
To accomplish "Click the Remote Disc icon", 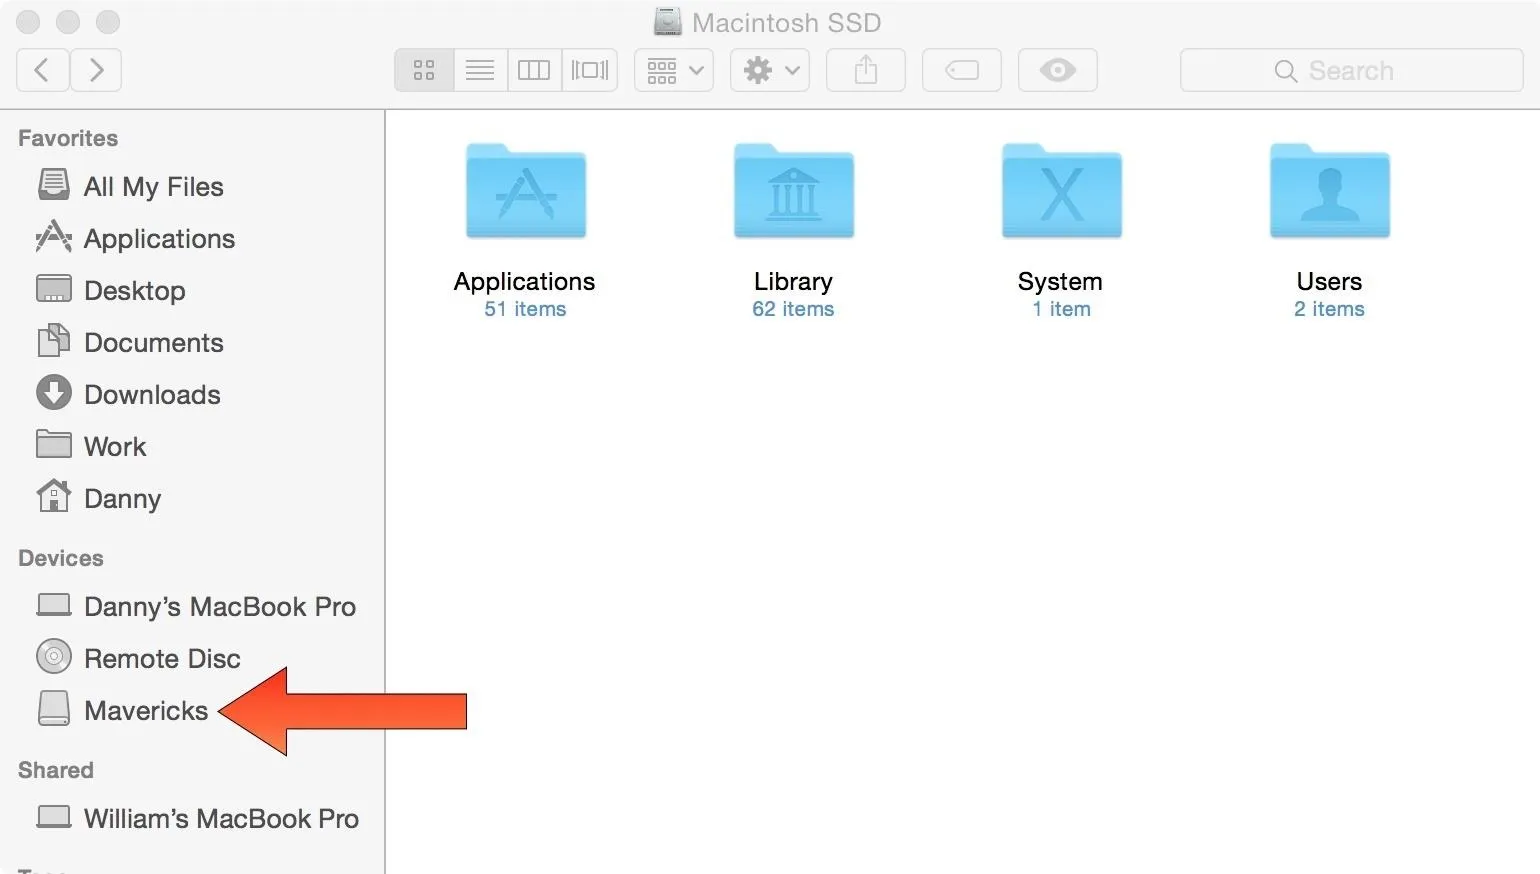I will [x=54, y=657].
